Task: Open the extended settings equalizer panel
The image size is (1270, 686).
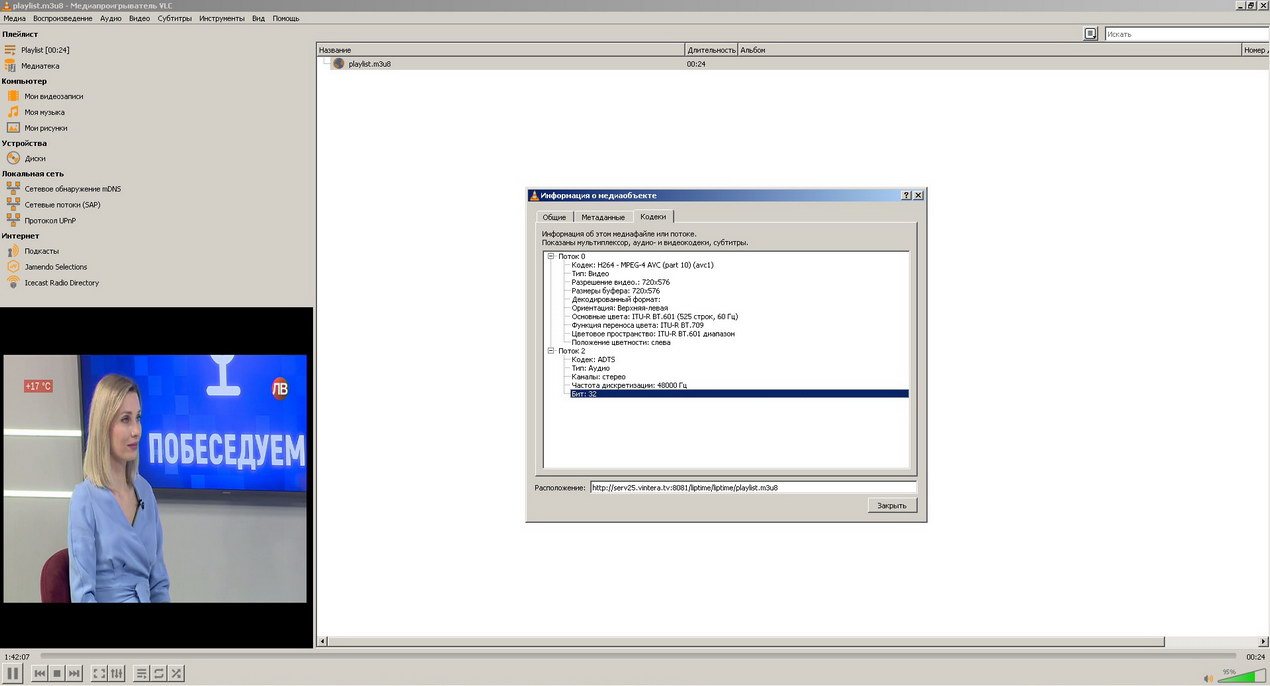Action: pyautogui.click(x=116, y=674)
